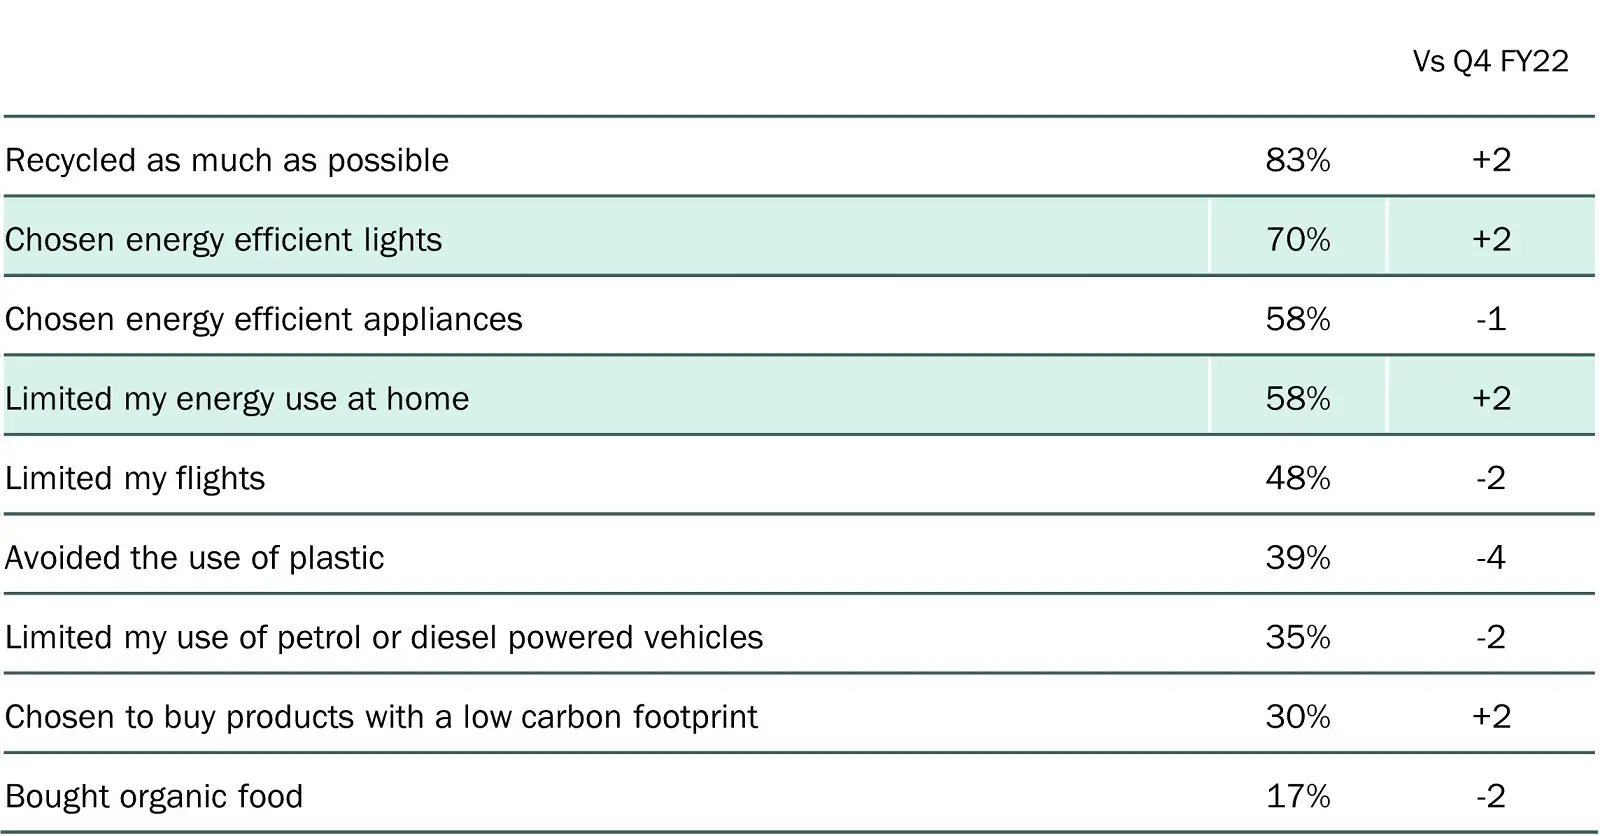Click the 17% value for organic food

click(1298, 796)
